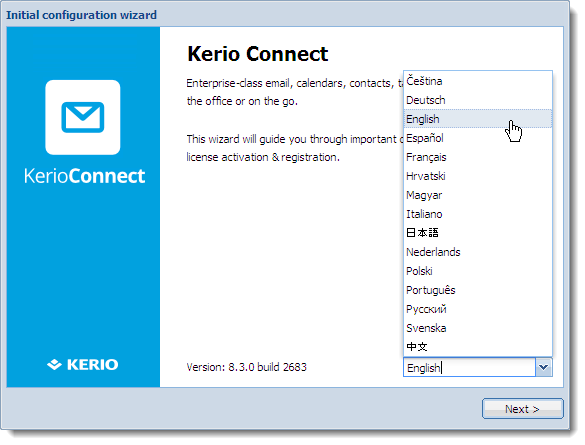Select the Japanese 日本語 language option
The width and height of the screenshot is (585, 445).
[x=478, y=233]
